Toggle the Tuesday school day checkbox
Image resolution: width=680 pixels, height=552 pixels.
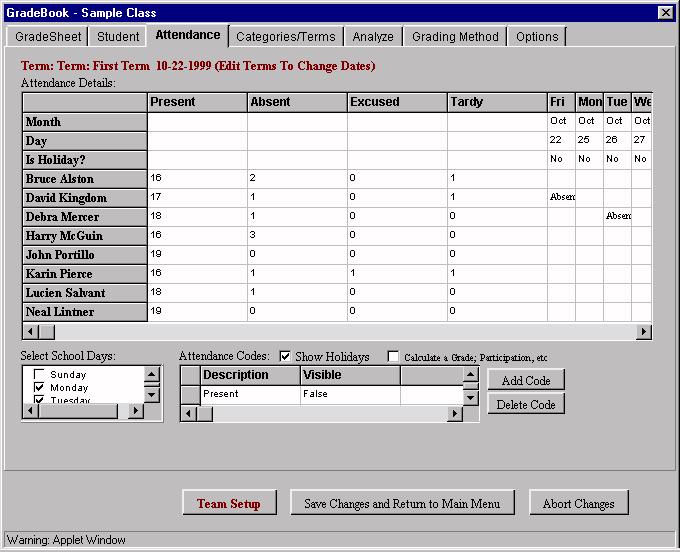point(39,399)
